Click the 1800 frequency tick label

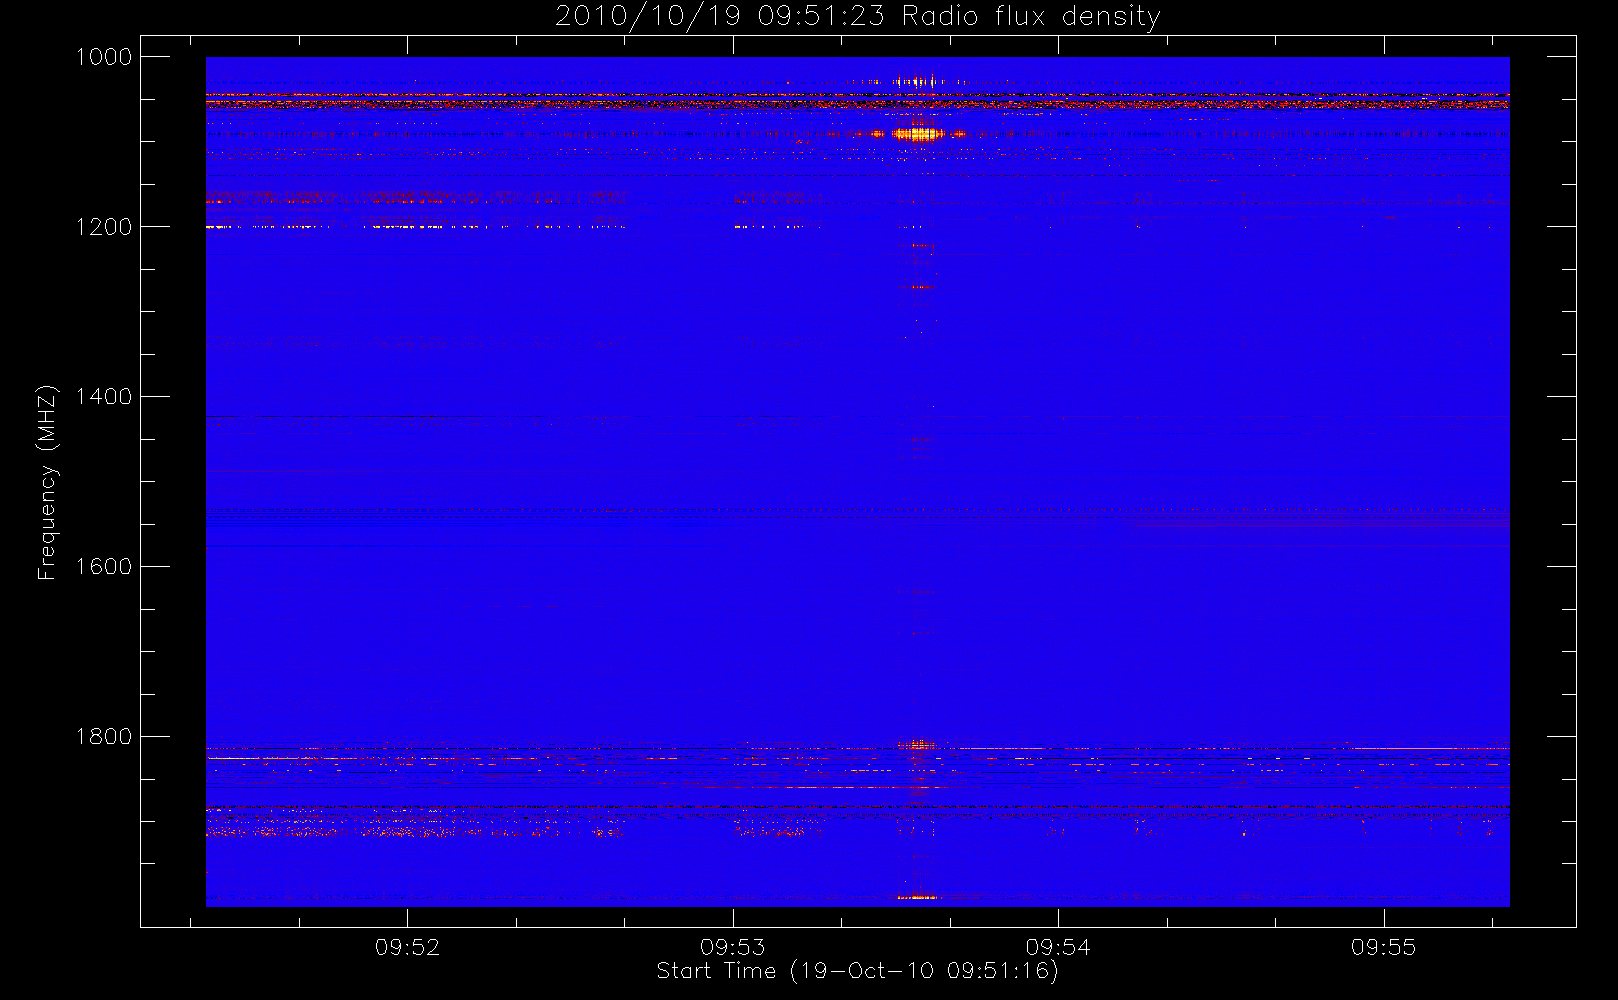(x=104, y=737)
